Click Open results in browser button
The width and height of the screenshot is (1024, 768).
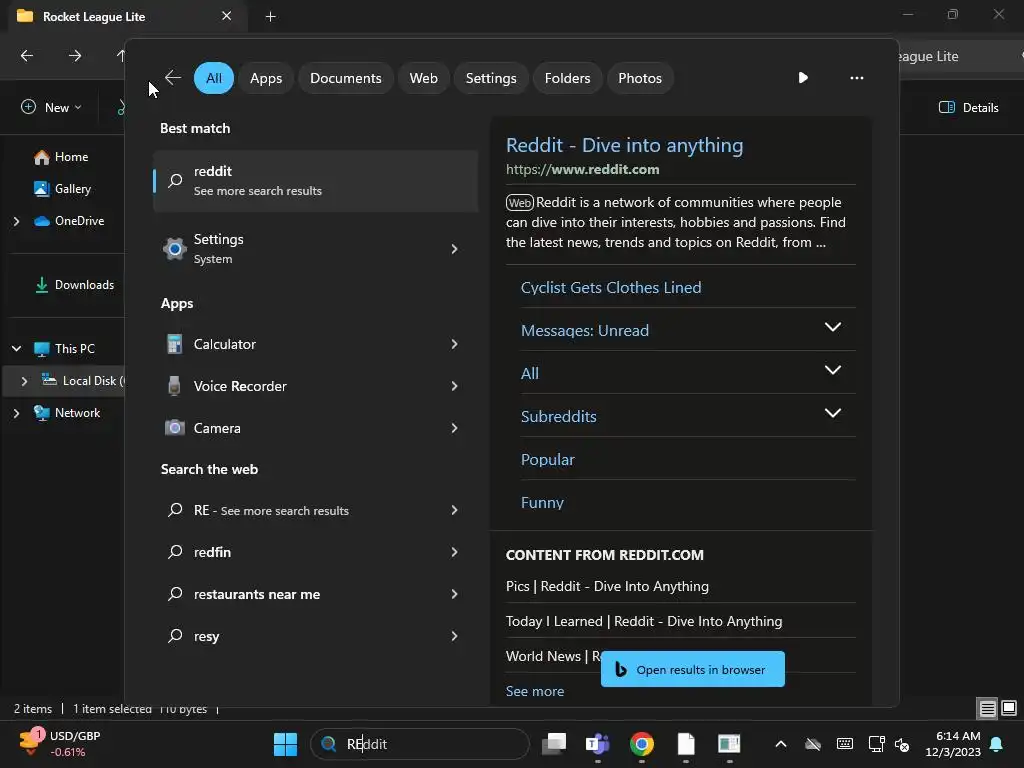(x=692, y=669)
